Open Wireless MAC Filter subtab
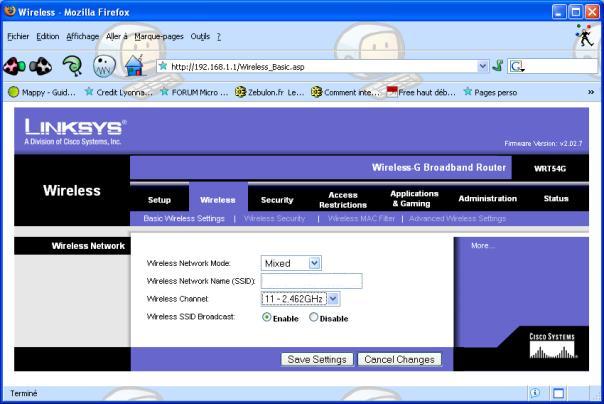The height and width of the screenshot is (404, 604). (361, 218)
